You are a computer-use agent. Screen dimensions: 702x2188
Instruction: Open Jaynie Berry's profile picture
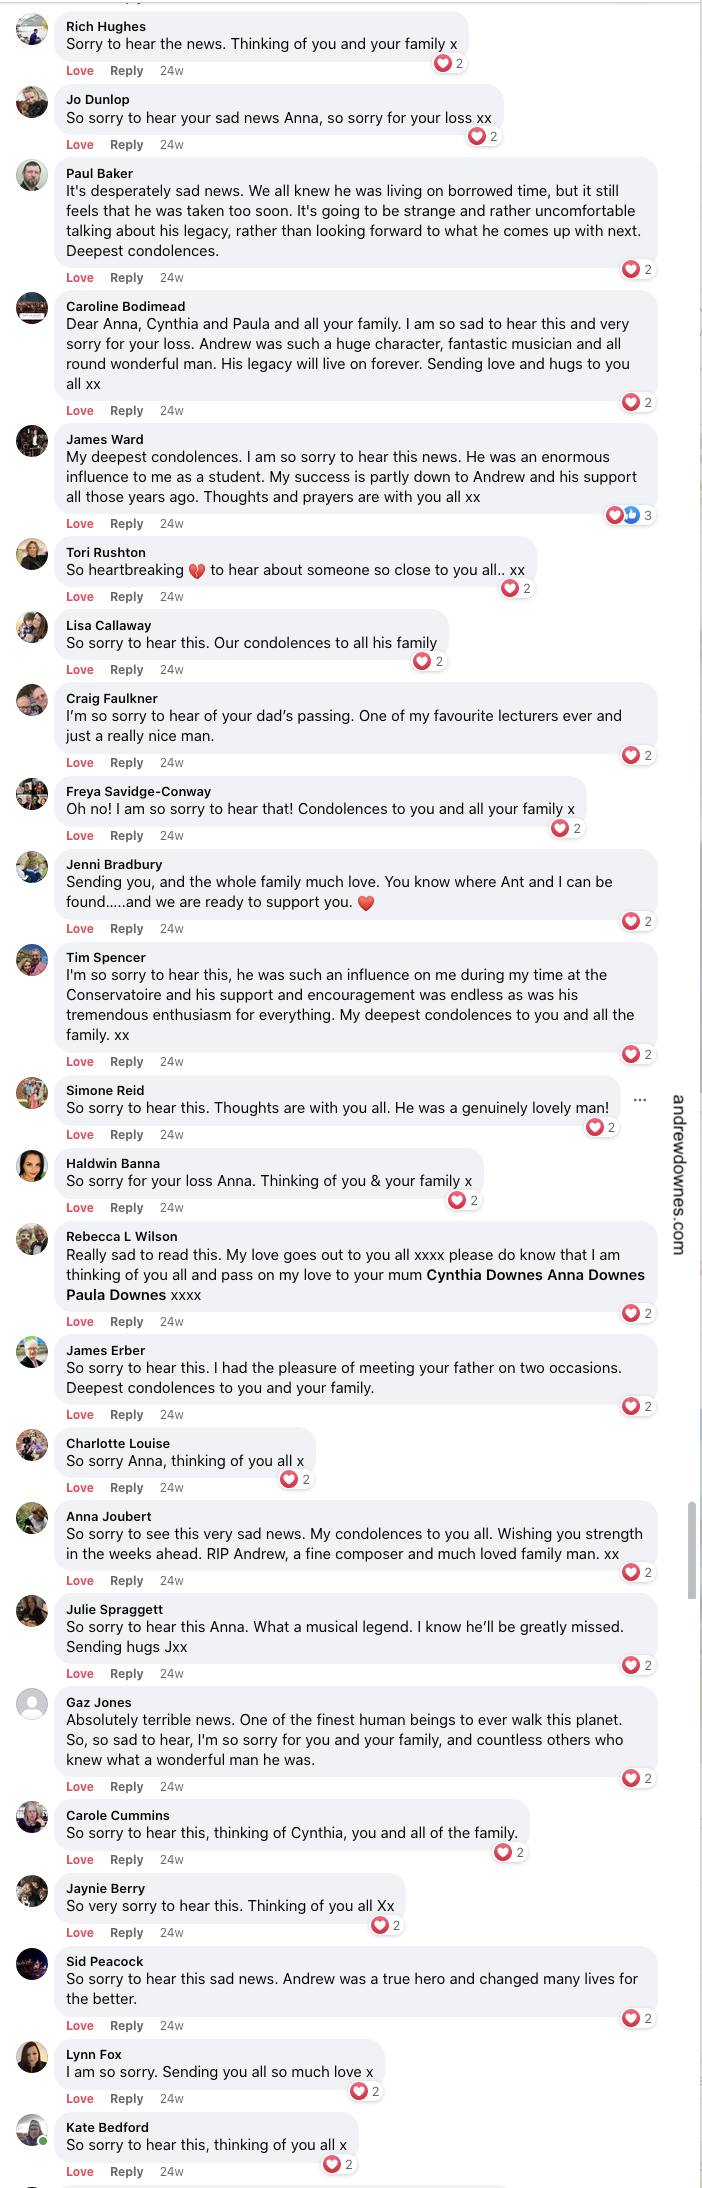click(31, 1891)
